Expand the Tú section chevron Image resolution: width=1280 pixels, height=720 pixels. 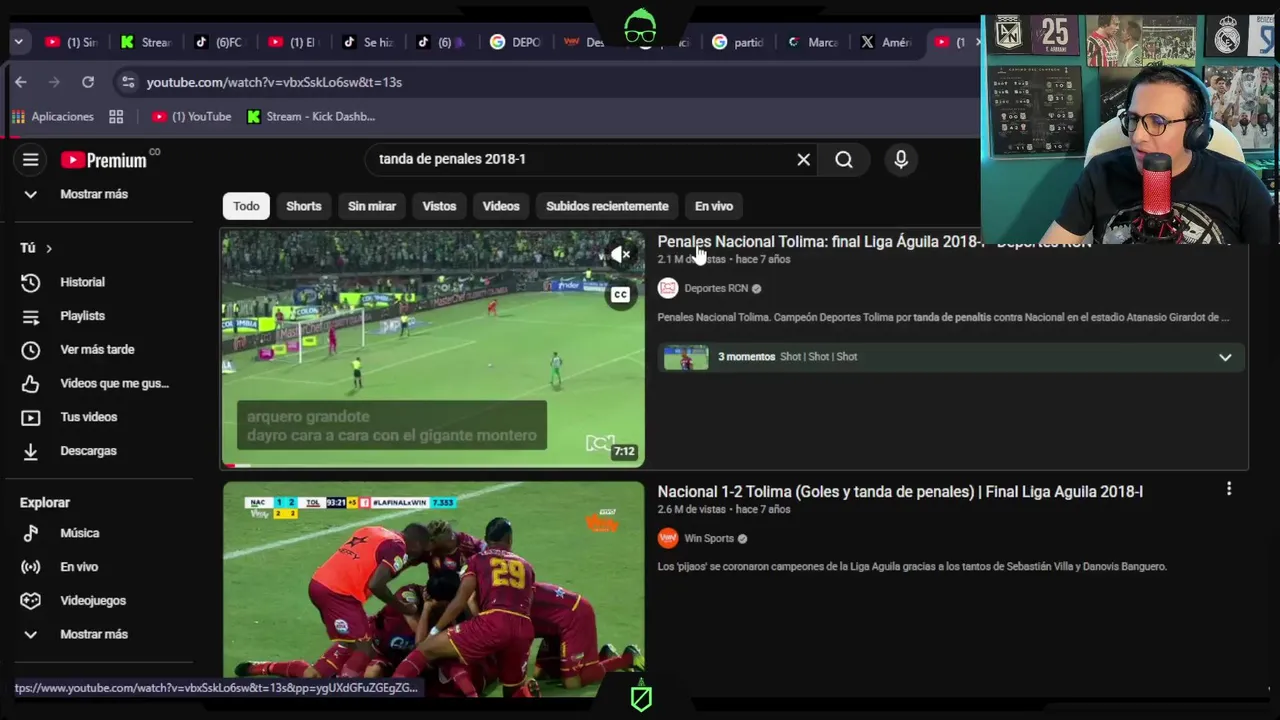click(48, 248)
